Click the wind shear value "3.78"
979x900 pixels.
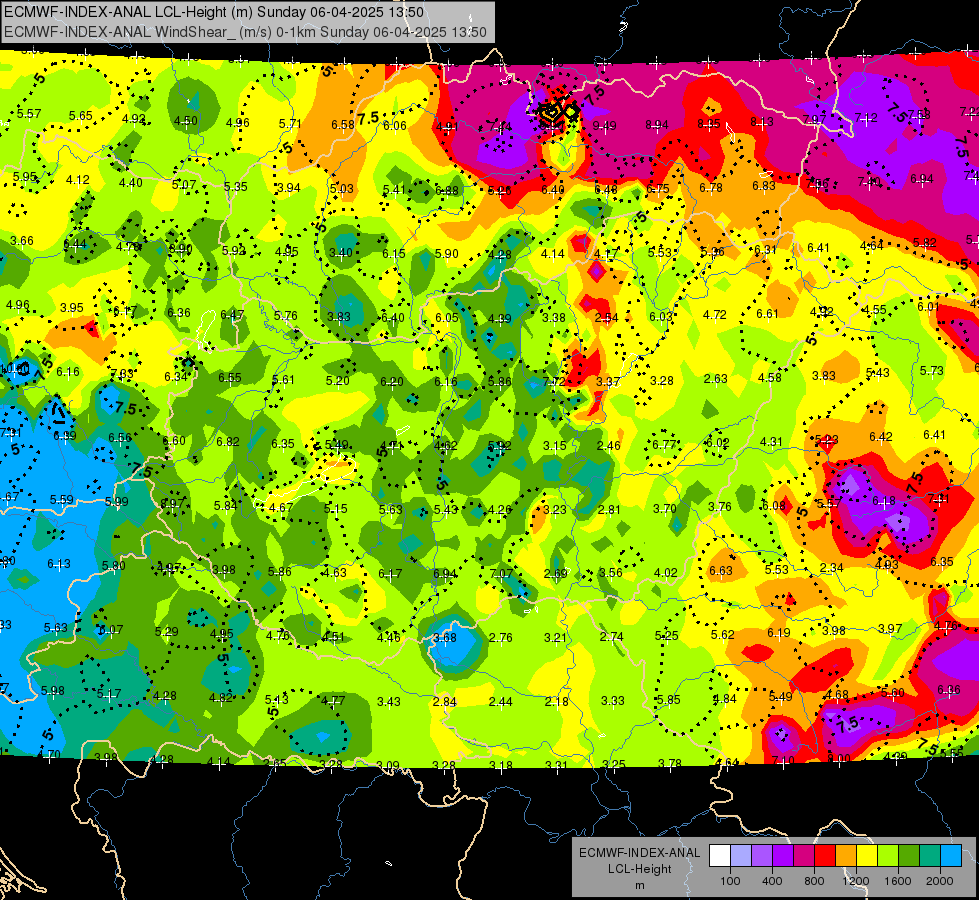(x=670, y=763)
